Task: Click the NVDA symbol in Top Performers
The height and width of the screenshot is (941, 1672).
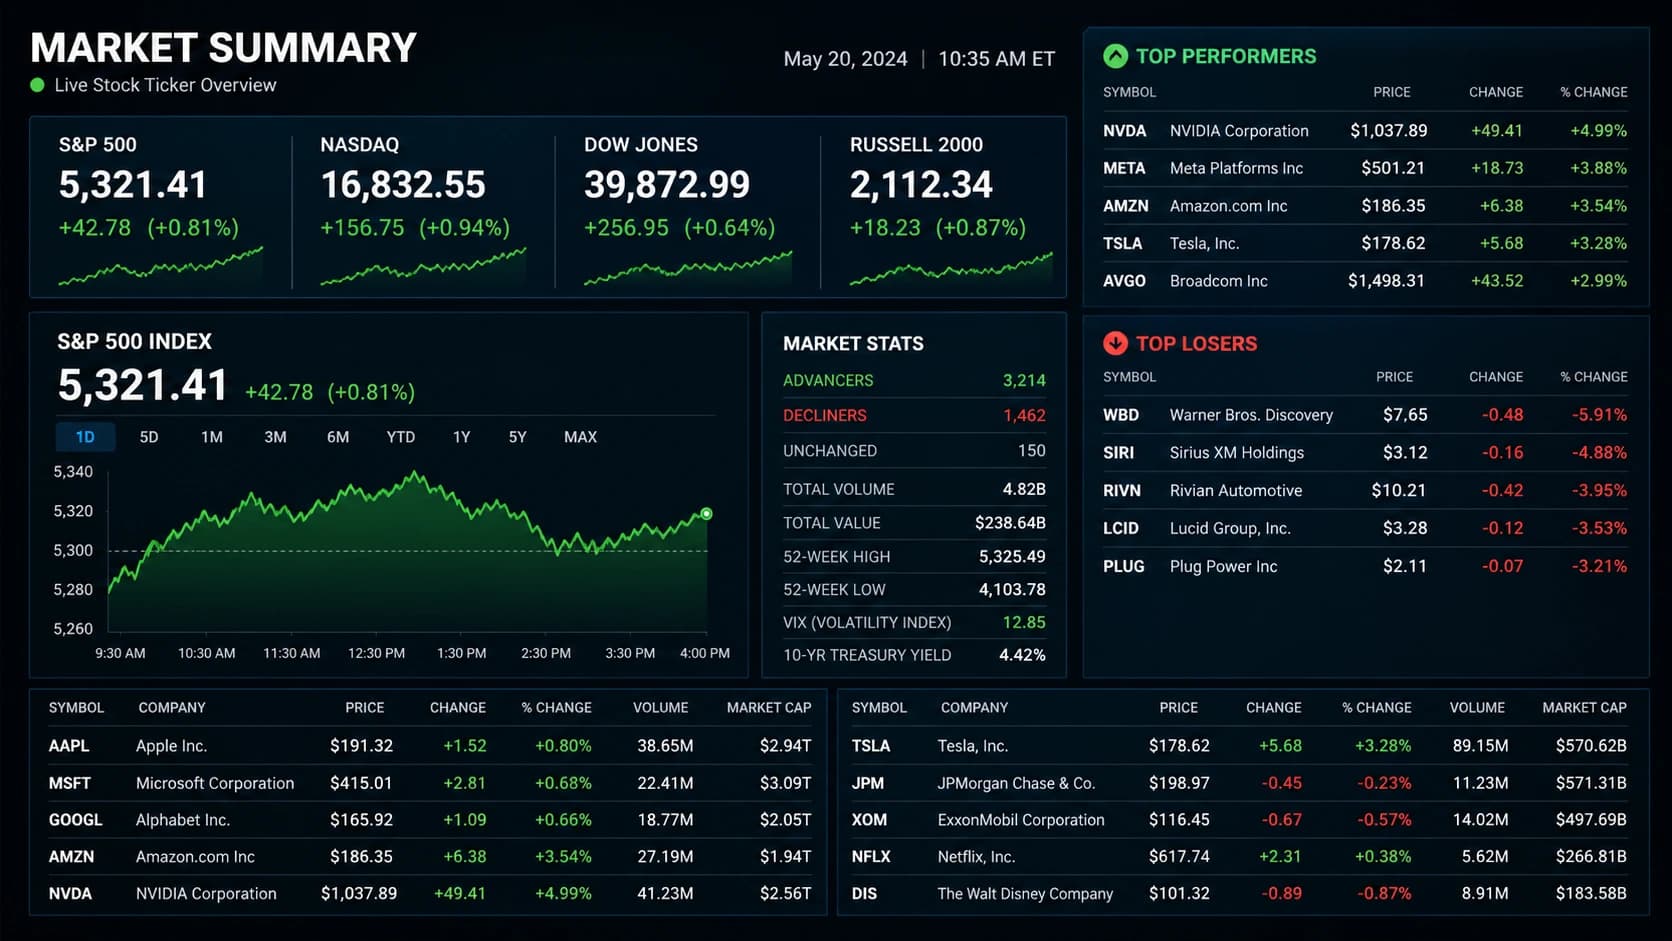Action: coord(1125,131)
